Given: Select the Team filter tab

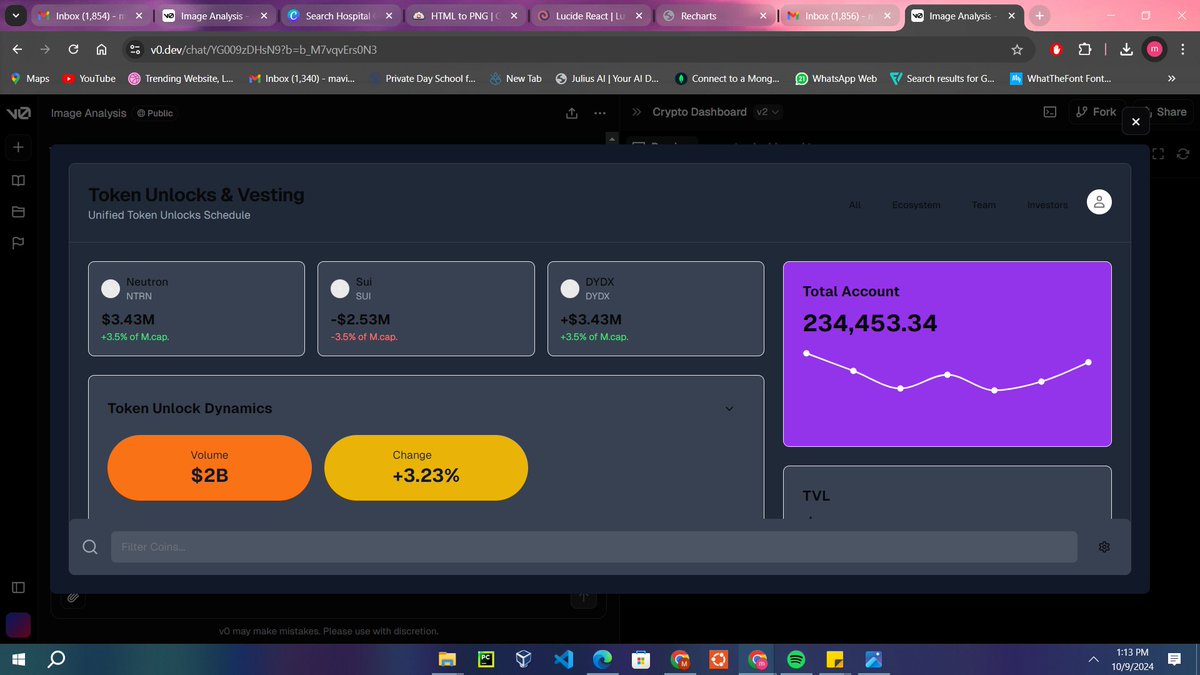Looking at the screenshot, I should pyautogui.click(x=983, y=205).
